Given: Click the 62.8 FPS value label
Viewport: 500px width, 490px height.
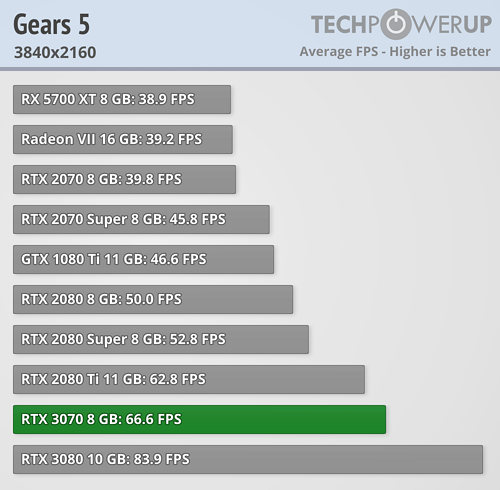Looking at the screenshot, I should 178,379.
